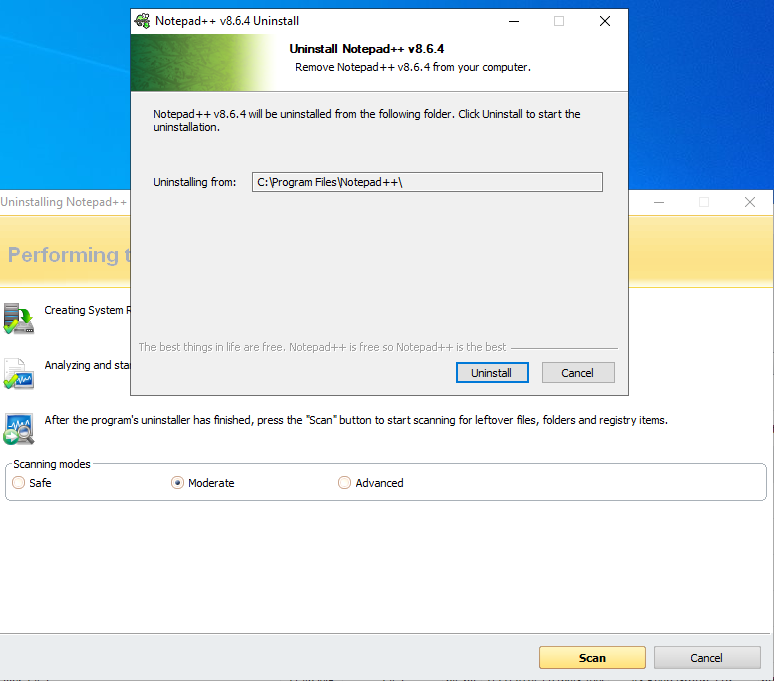Cancel the Uninstalling Notepad++ background window
This screenshot has height=681, width=774.
[x=707, y=658]
